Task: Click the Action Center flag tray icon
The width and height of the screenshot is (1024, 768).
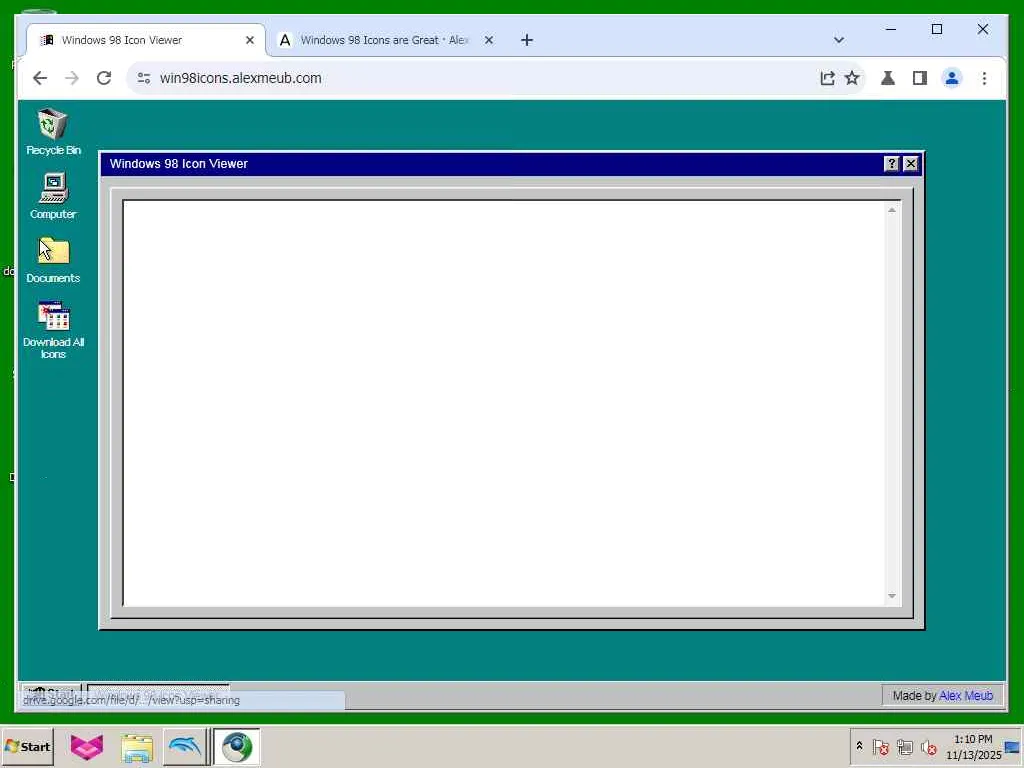Action: (x=880, y=746)
